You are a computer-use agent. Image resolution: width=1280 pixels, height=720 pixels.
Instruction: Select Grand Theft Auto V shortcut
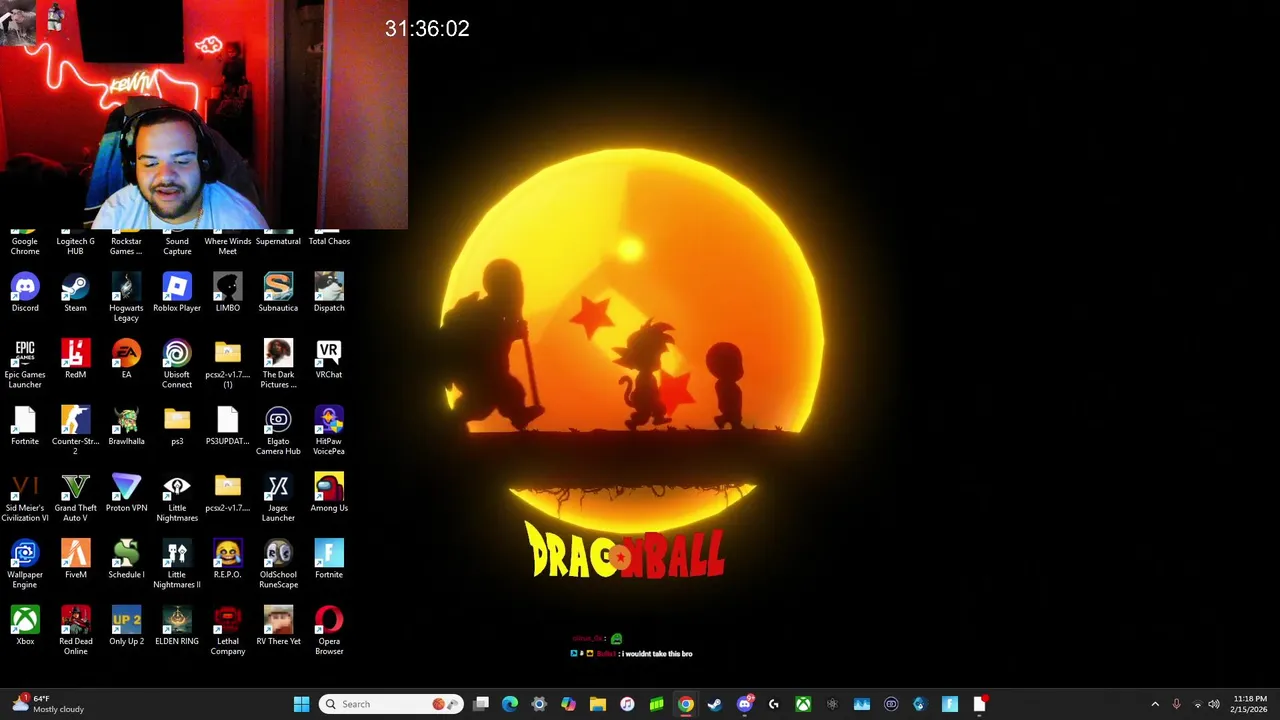(x=75, y=498)
